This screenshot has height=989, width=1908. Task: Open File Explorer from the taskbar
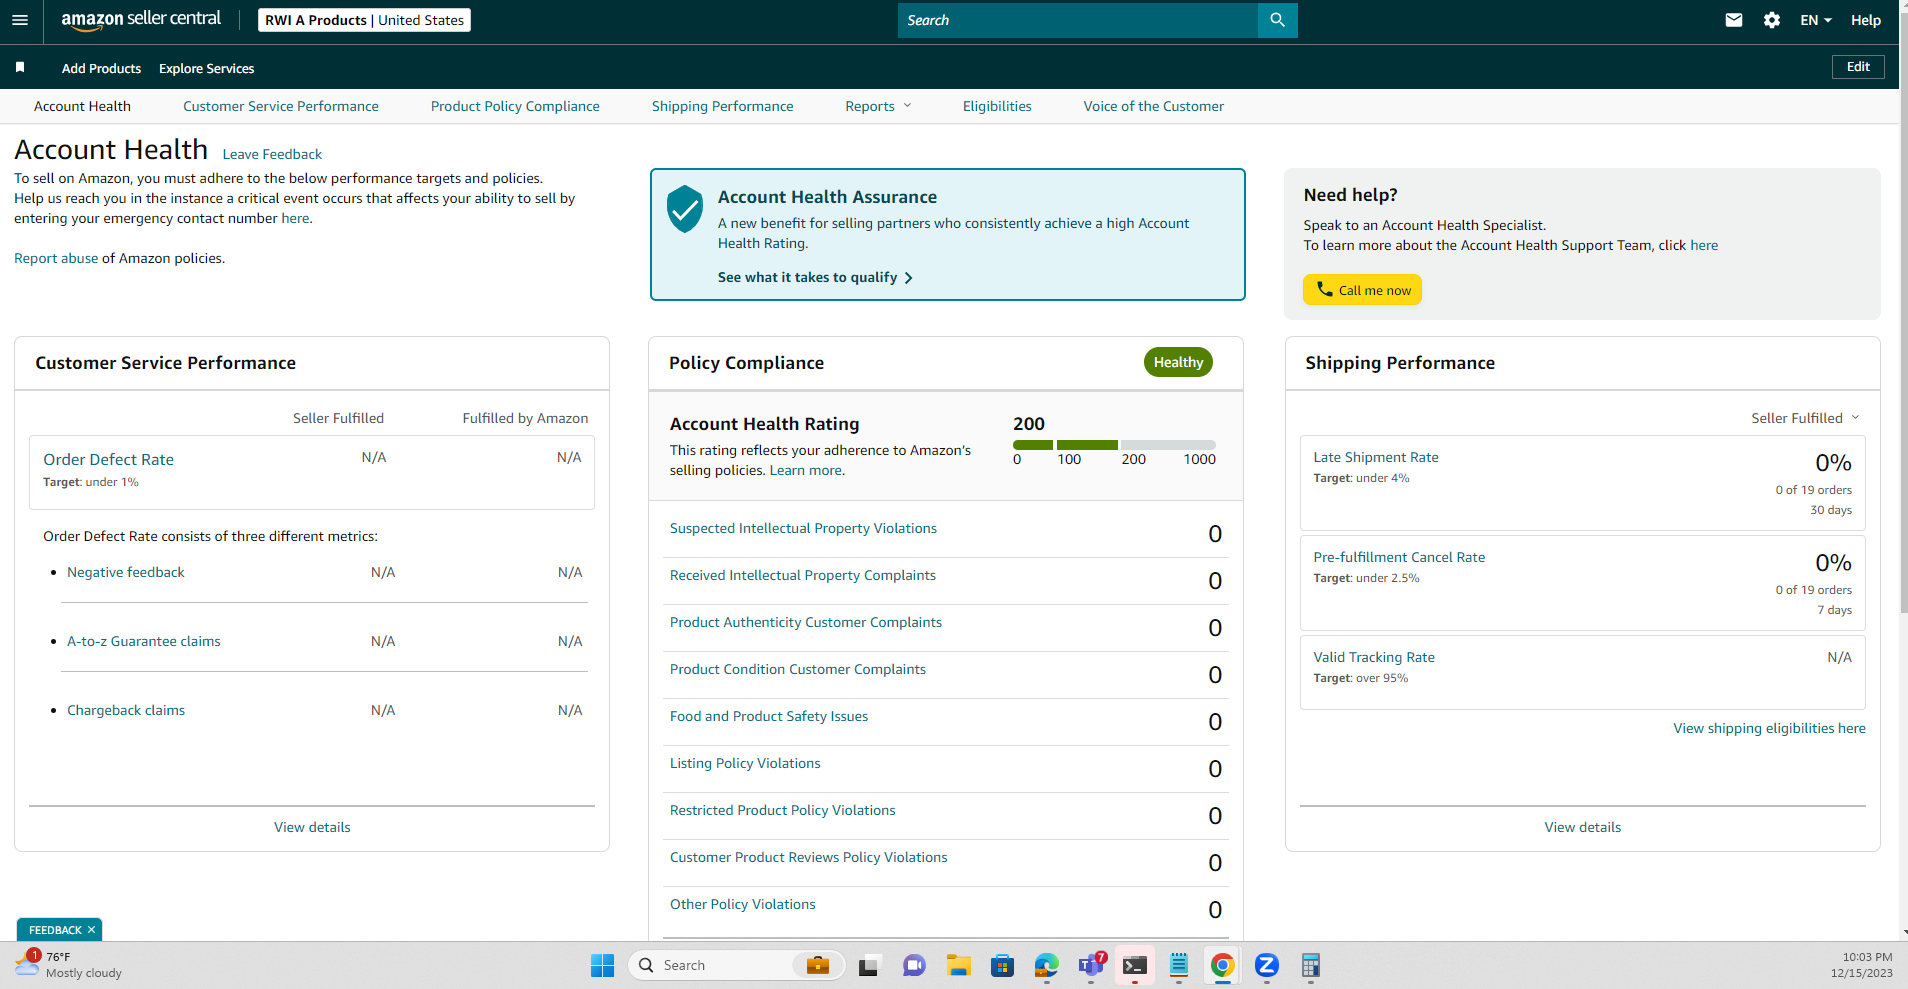[959, 965]
